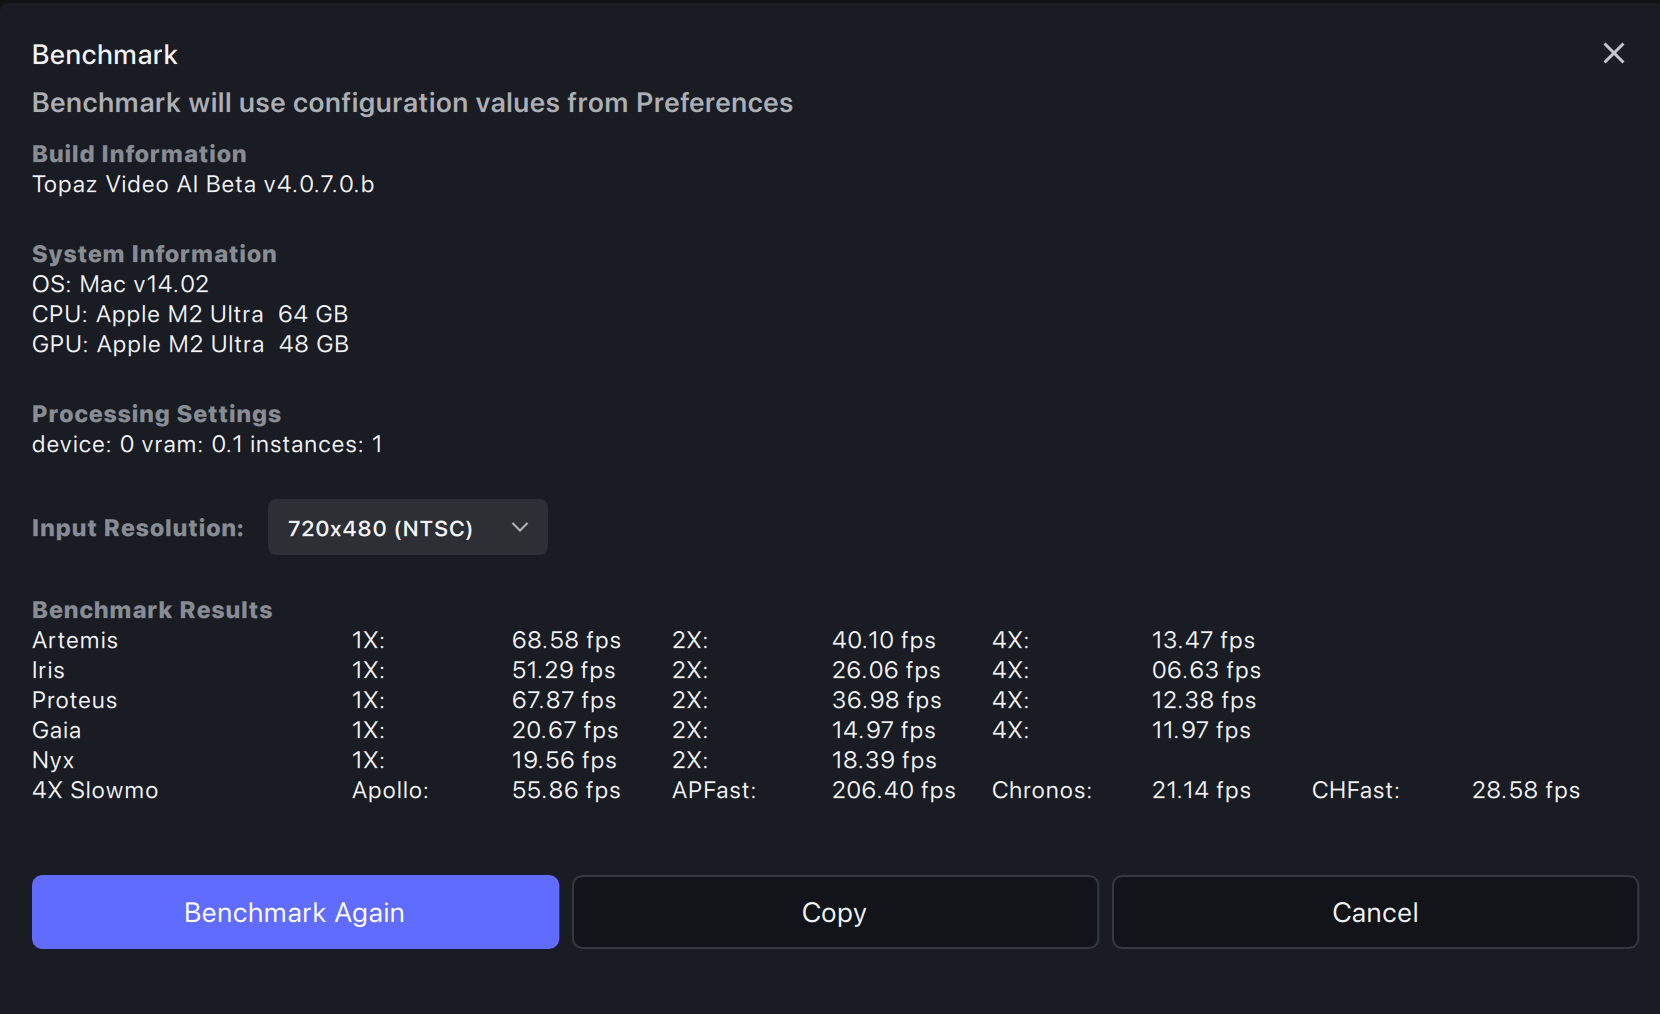Screen dimensions: 1660x1014
Task: Click the 'Chronos:' label
Action: (x=1042, y=790)
